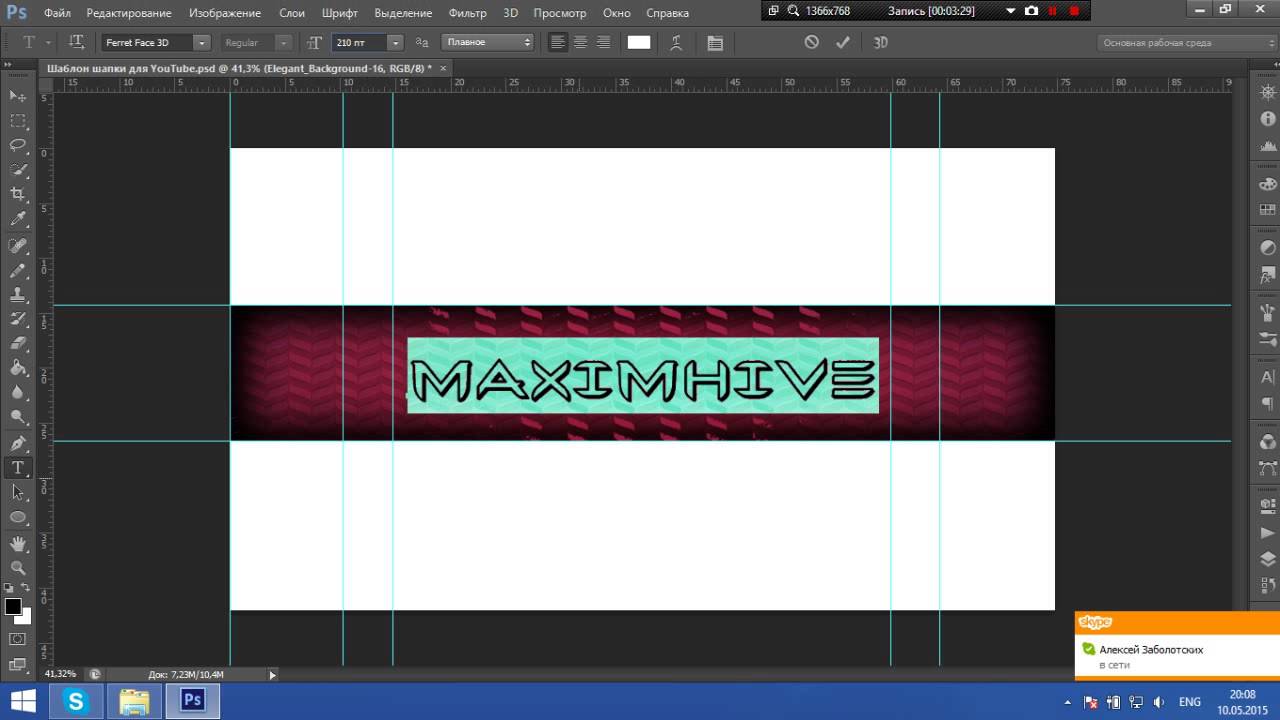1280x720 pixels.
Task: Open the Warp Text dialog
Action: click(x=677, y=42)
